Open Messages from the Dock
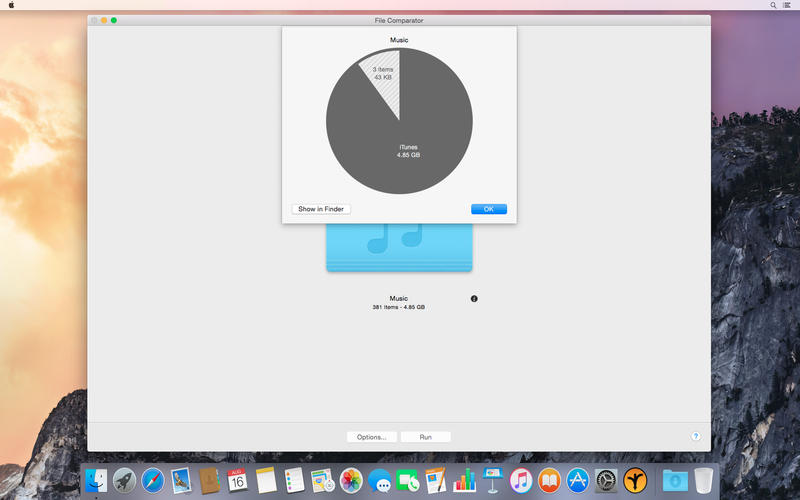This screenshot has height=500, width=800. pyautogui.click(x=379, y=480)
